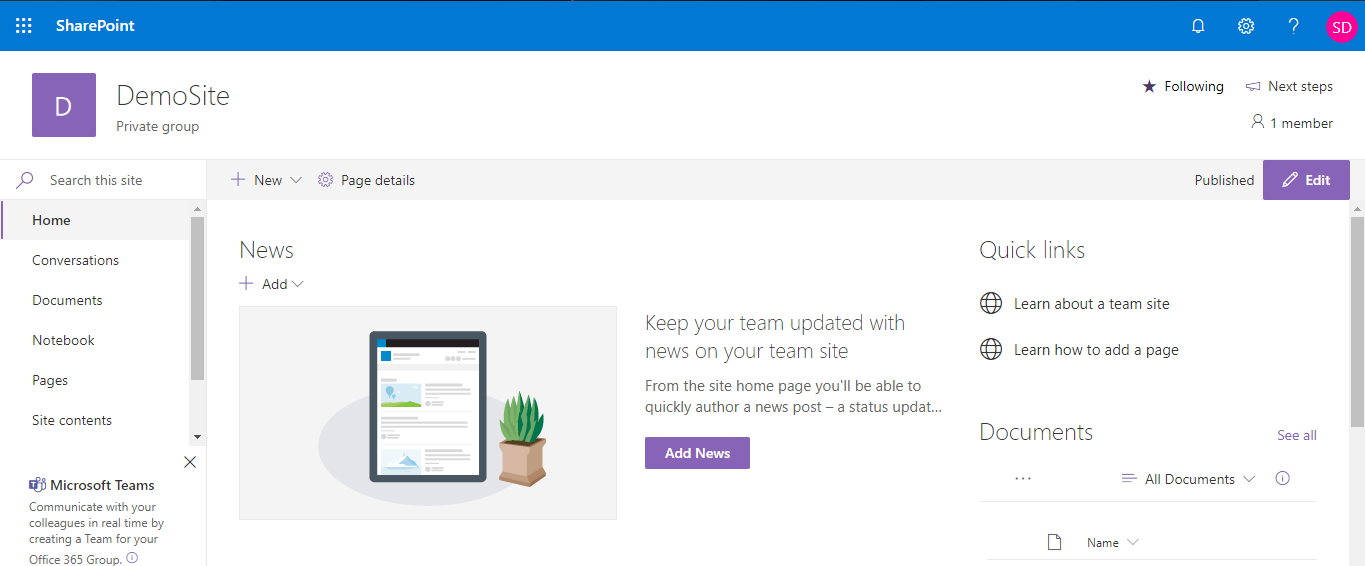Image resolution: width=1365 pixels, height=566 pixels.
Task: View the 1 member list
Action: pyautogui.click(x=1292, y=123)
